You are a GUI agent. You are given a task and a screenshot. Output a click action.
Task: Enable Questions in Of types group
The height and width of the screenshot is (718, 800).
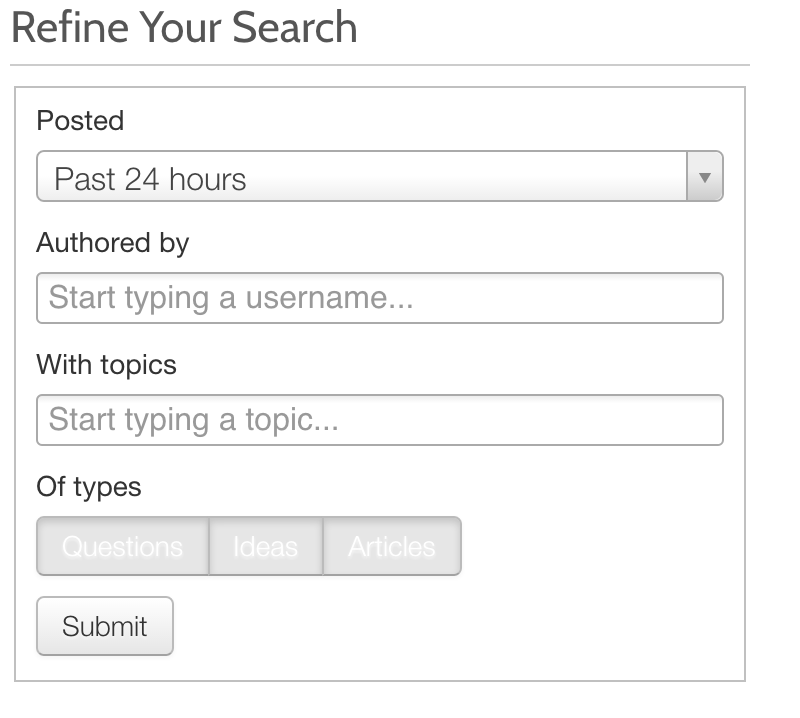pyautogui.click(x=122, y=546)
